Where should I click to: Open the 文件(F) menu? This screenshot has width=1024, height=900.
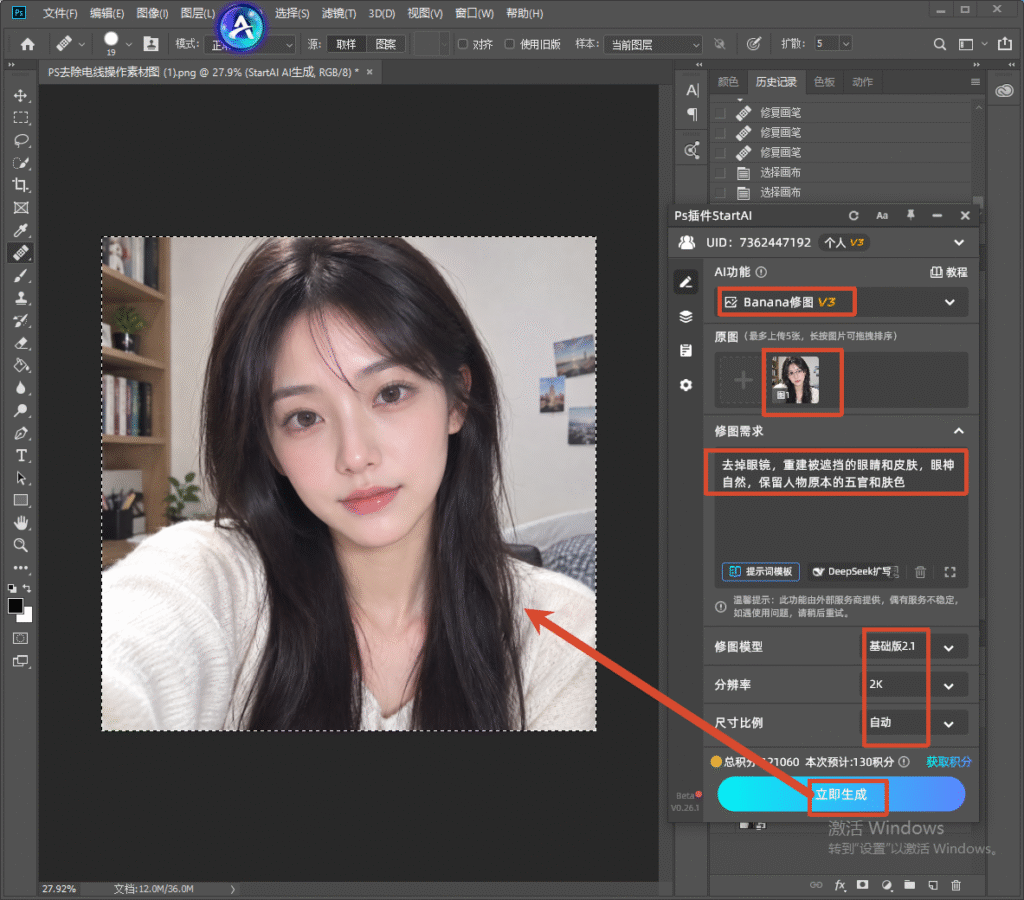[x=59, y=13]
